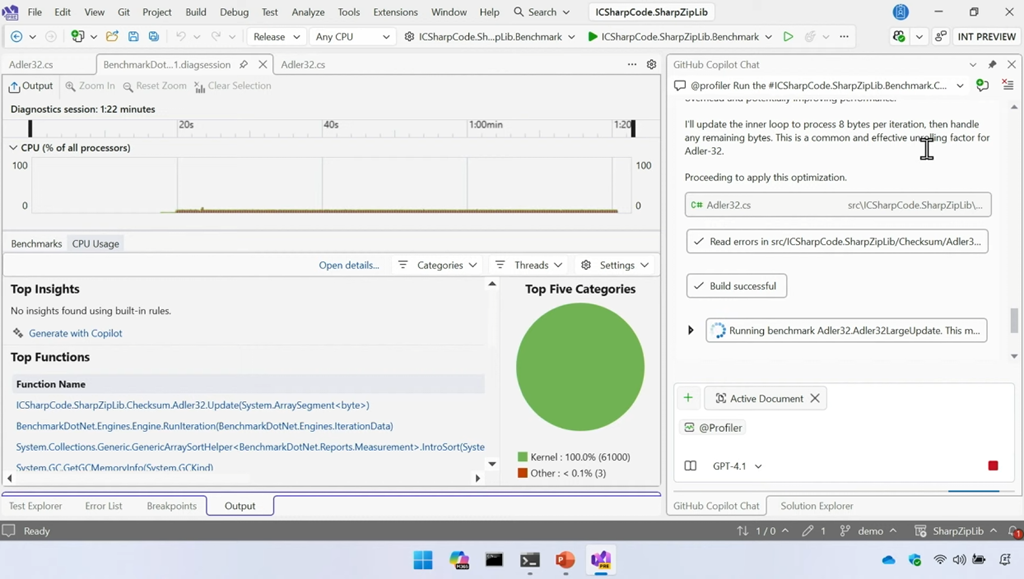The width and height of the screenshot is (1024, 579).
Task: Open the Threads filter dropdown
Action: (x=529, y=265)
